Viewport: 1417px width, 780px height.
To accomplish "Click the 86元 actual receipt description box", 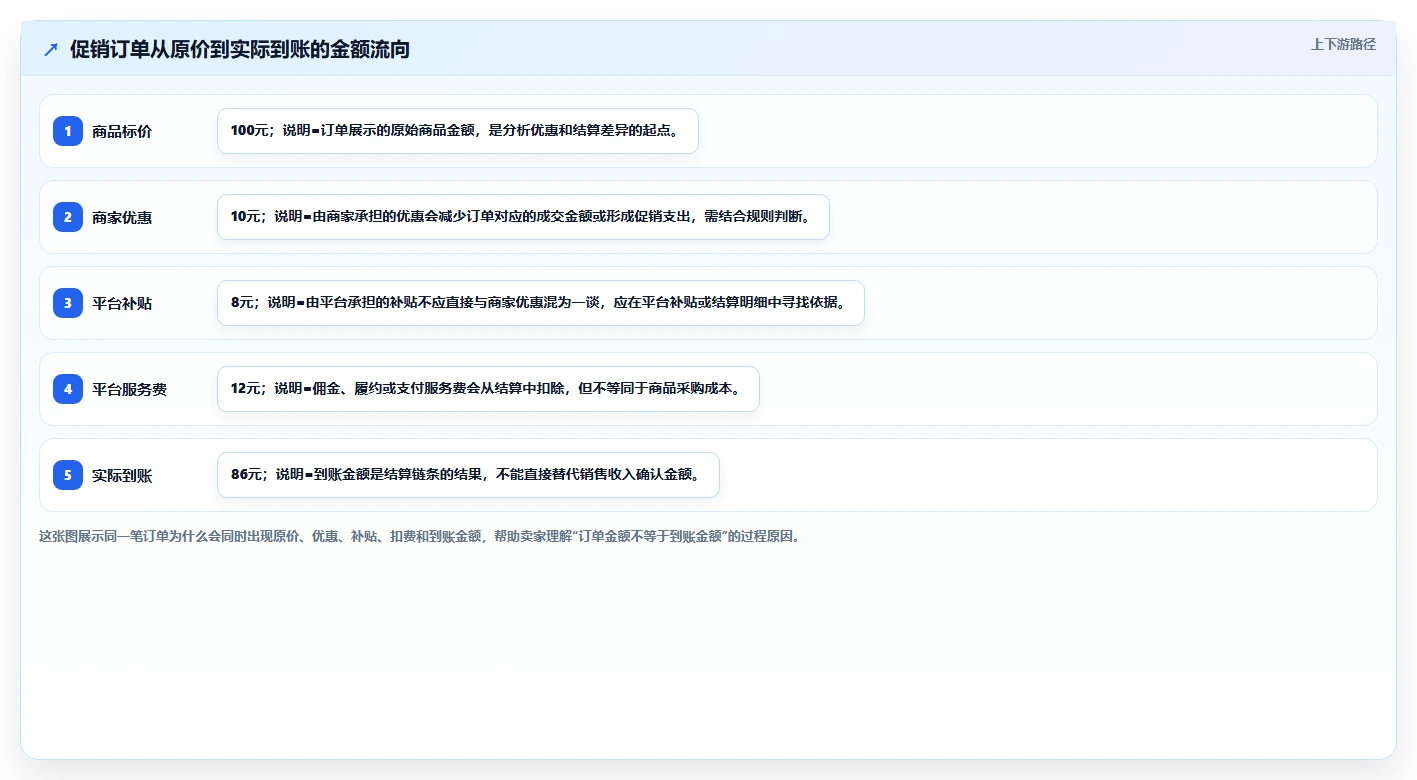I will pyautogui.click(x=468, y=475).
